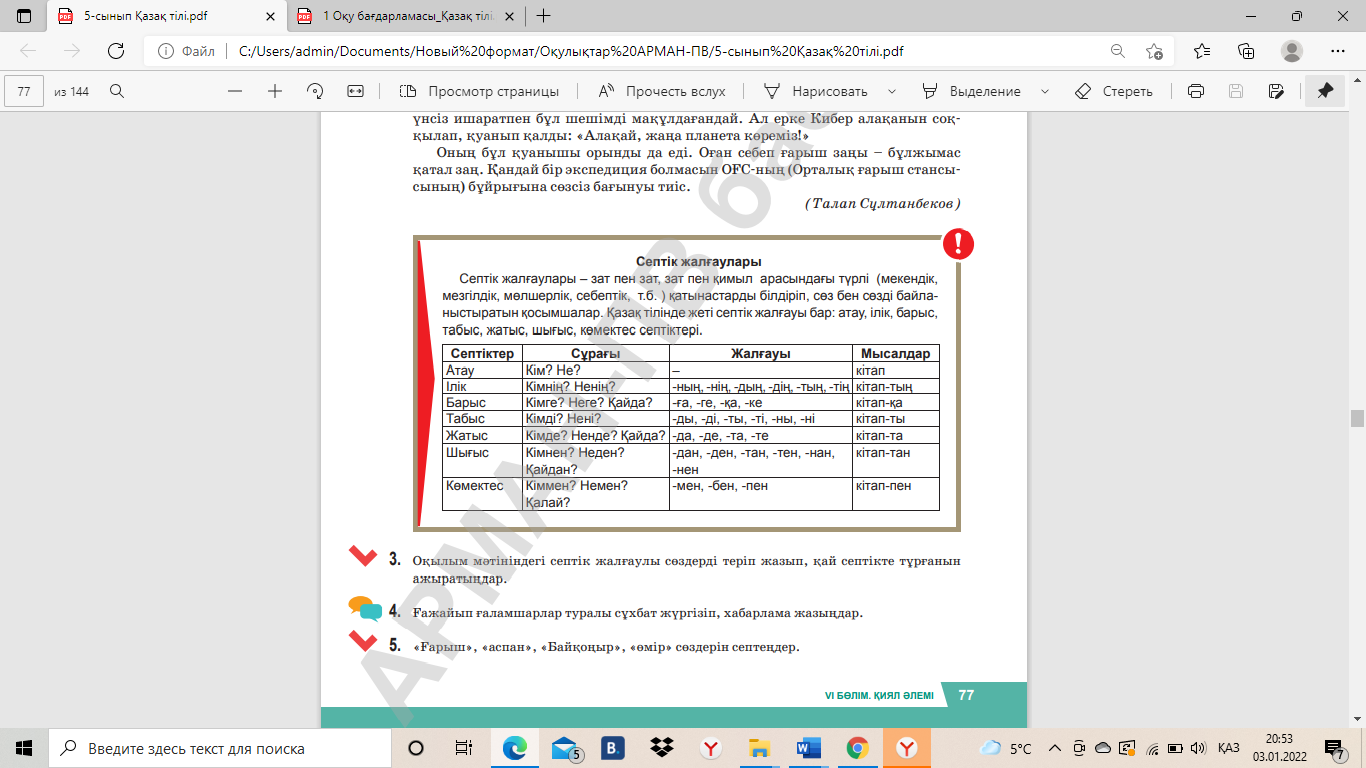Zoom out the PDF with minus
The width and height of the screenshot is (1366, 768).
[x=235, y=91]
